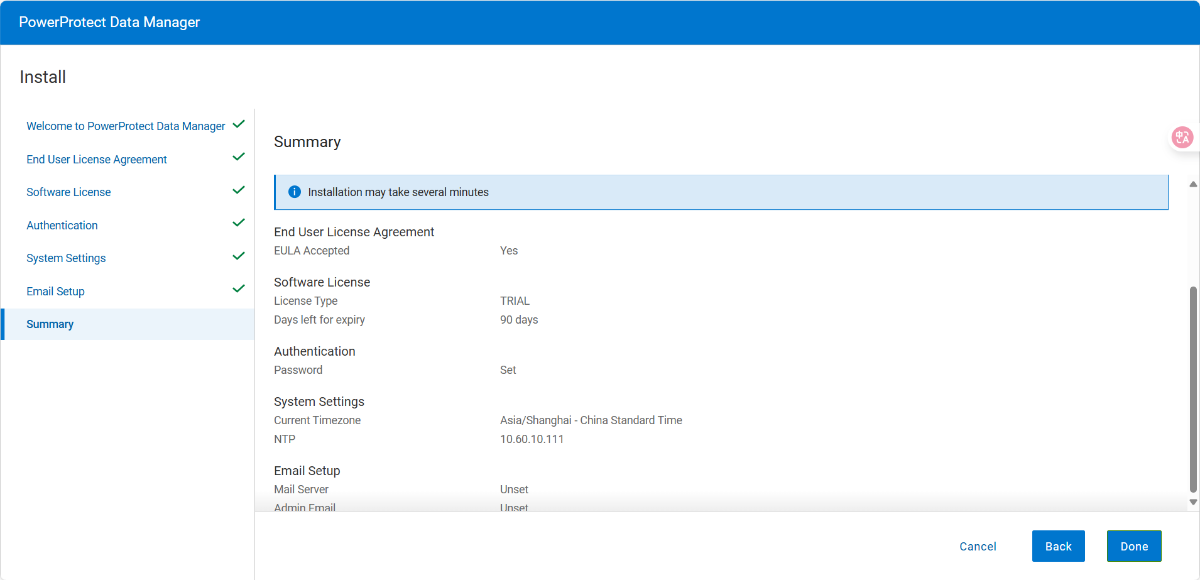1200x580 pixels.
Task: Select the Authentication step in the sidebar
Action: [62, 226]
